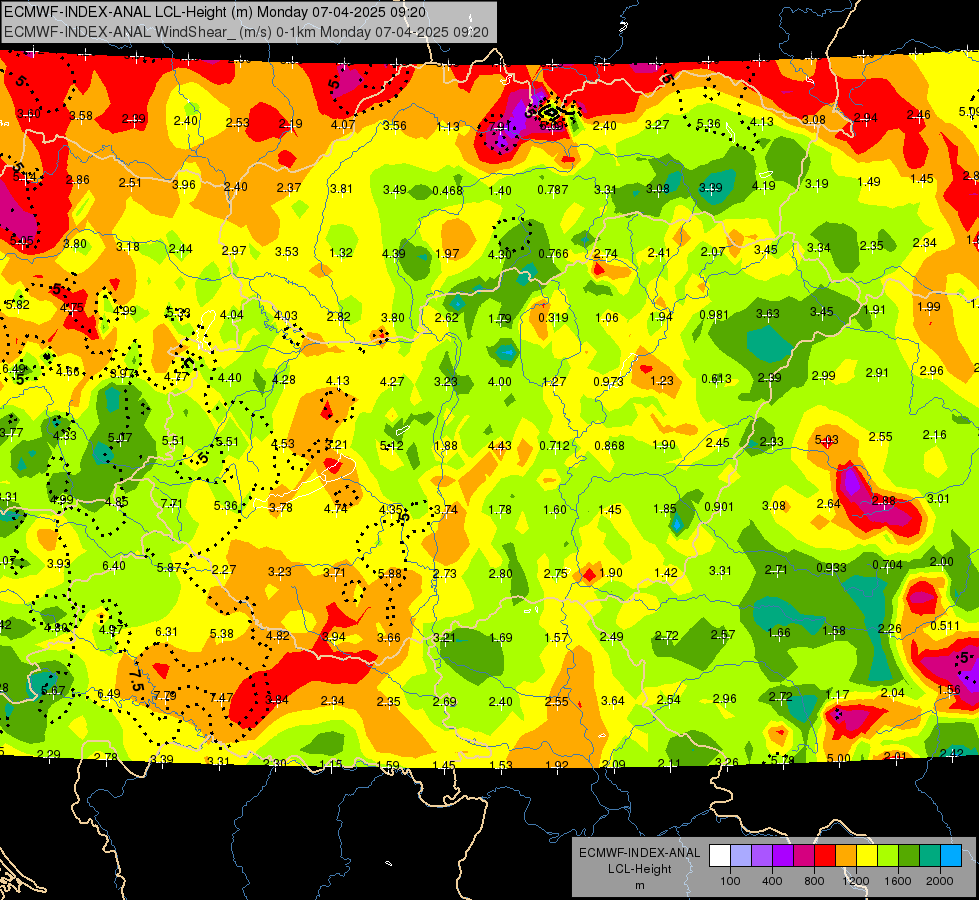The image size is (979, 900).
Task: Click the light lavender legend swatch
Action: (741, 856)
